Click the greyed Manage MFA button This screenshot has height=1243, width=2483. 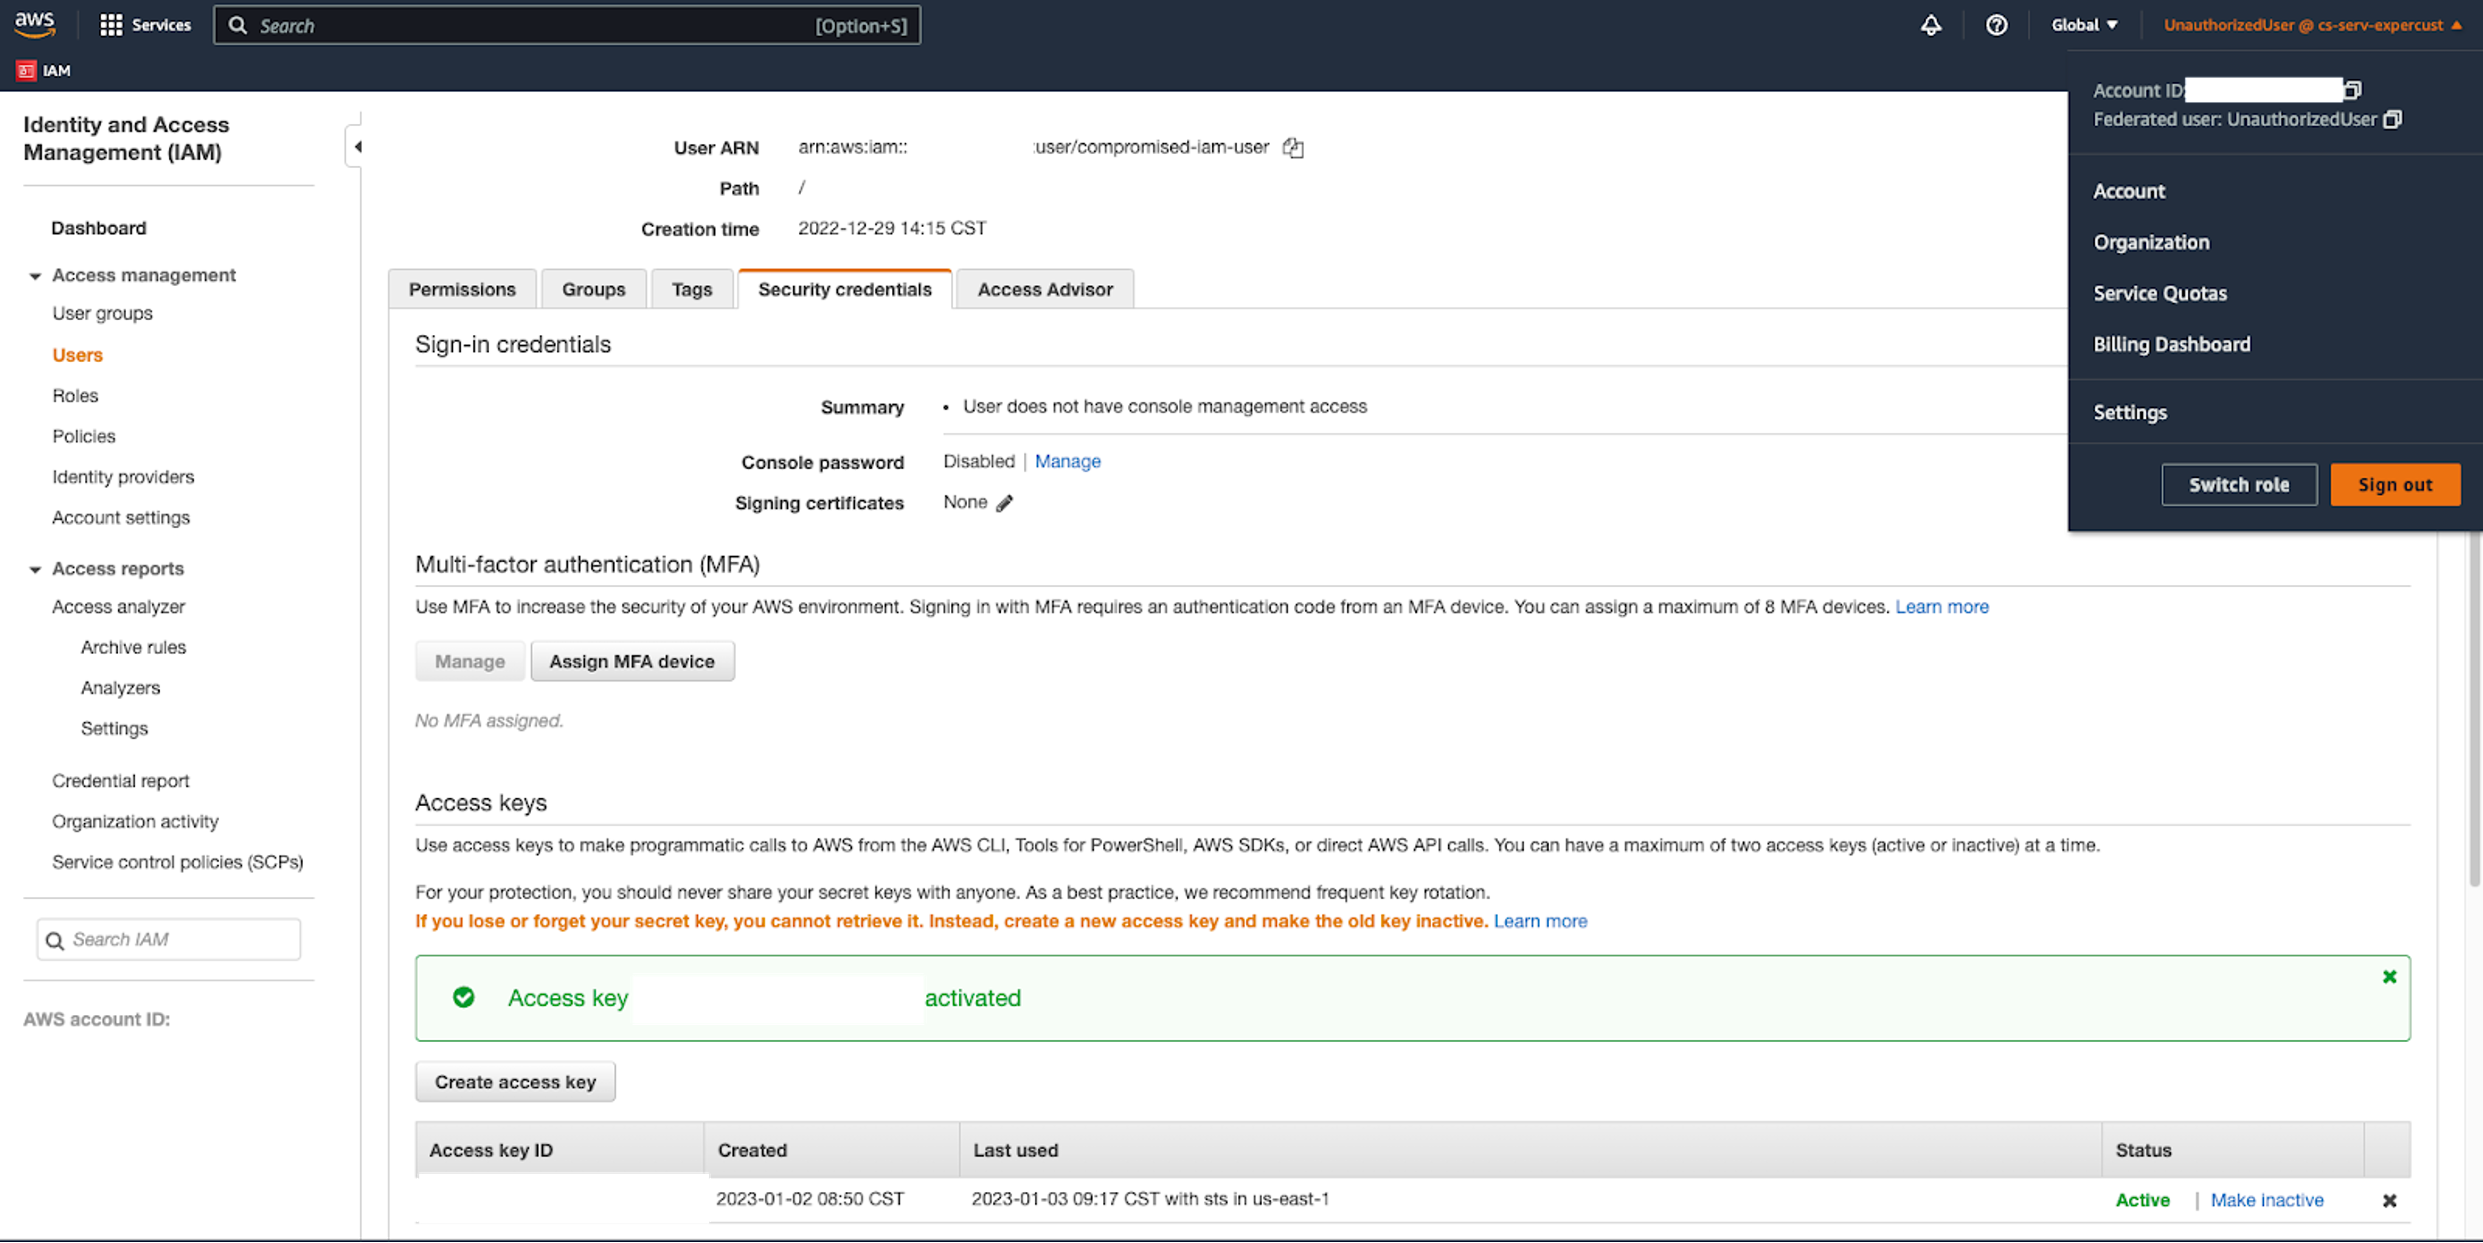pos(469,661)
